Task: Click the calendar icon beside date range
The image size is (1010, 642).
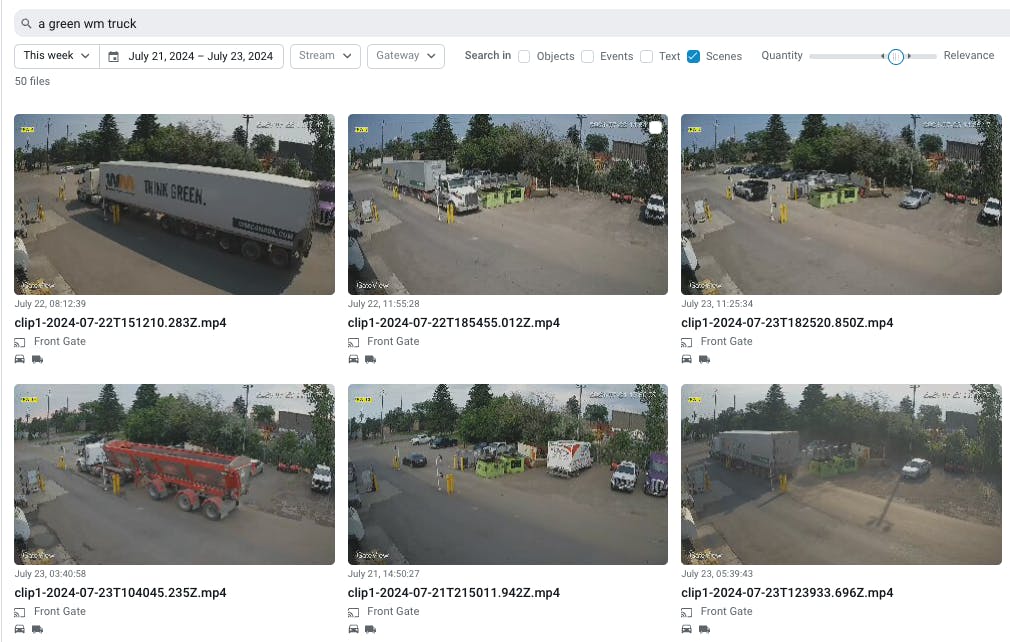Action: [114, 56]
